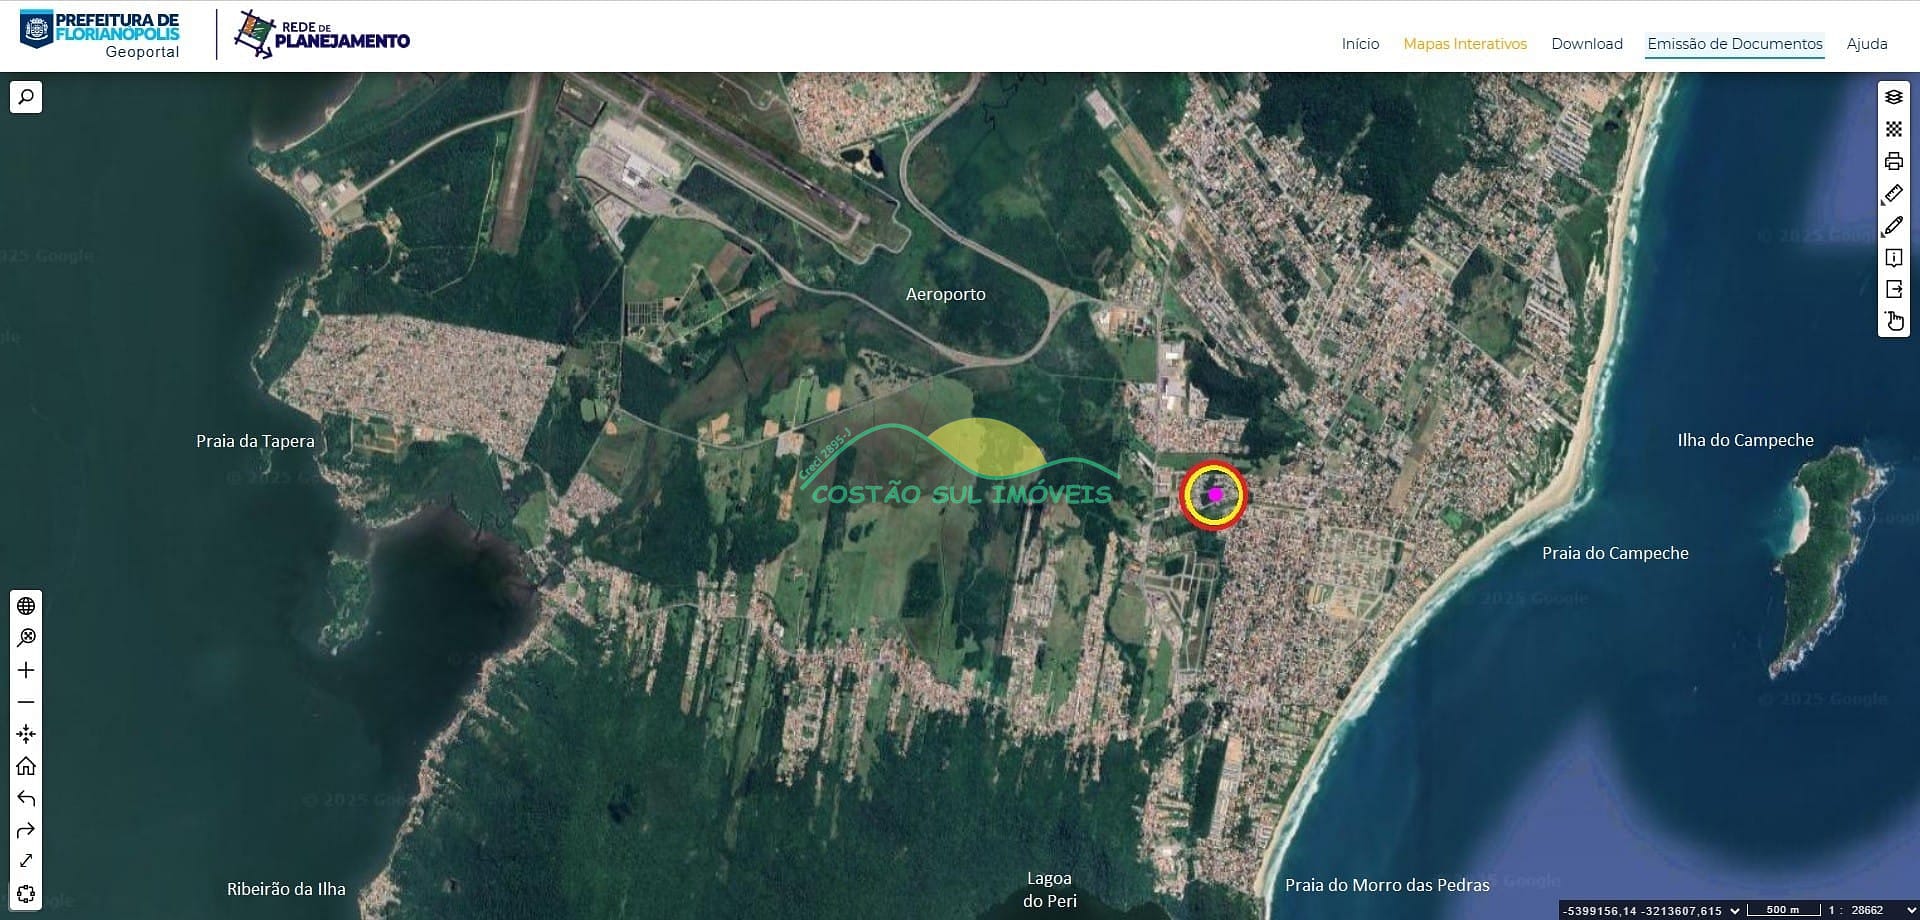Print the map with the printer icon
The width and height of the screenshot is (1920, 920).
(x=1893, y=161)
